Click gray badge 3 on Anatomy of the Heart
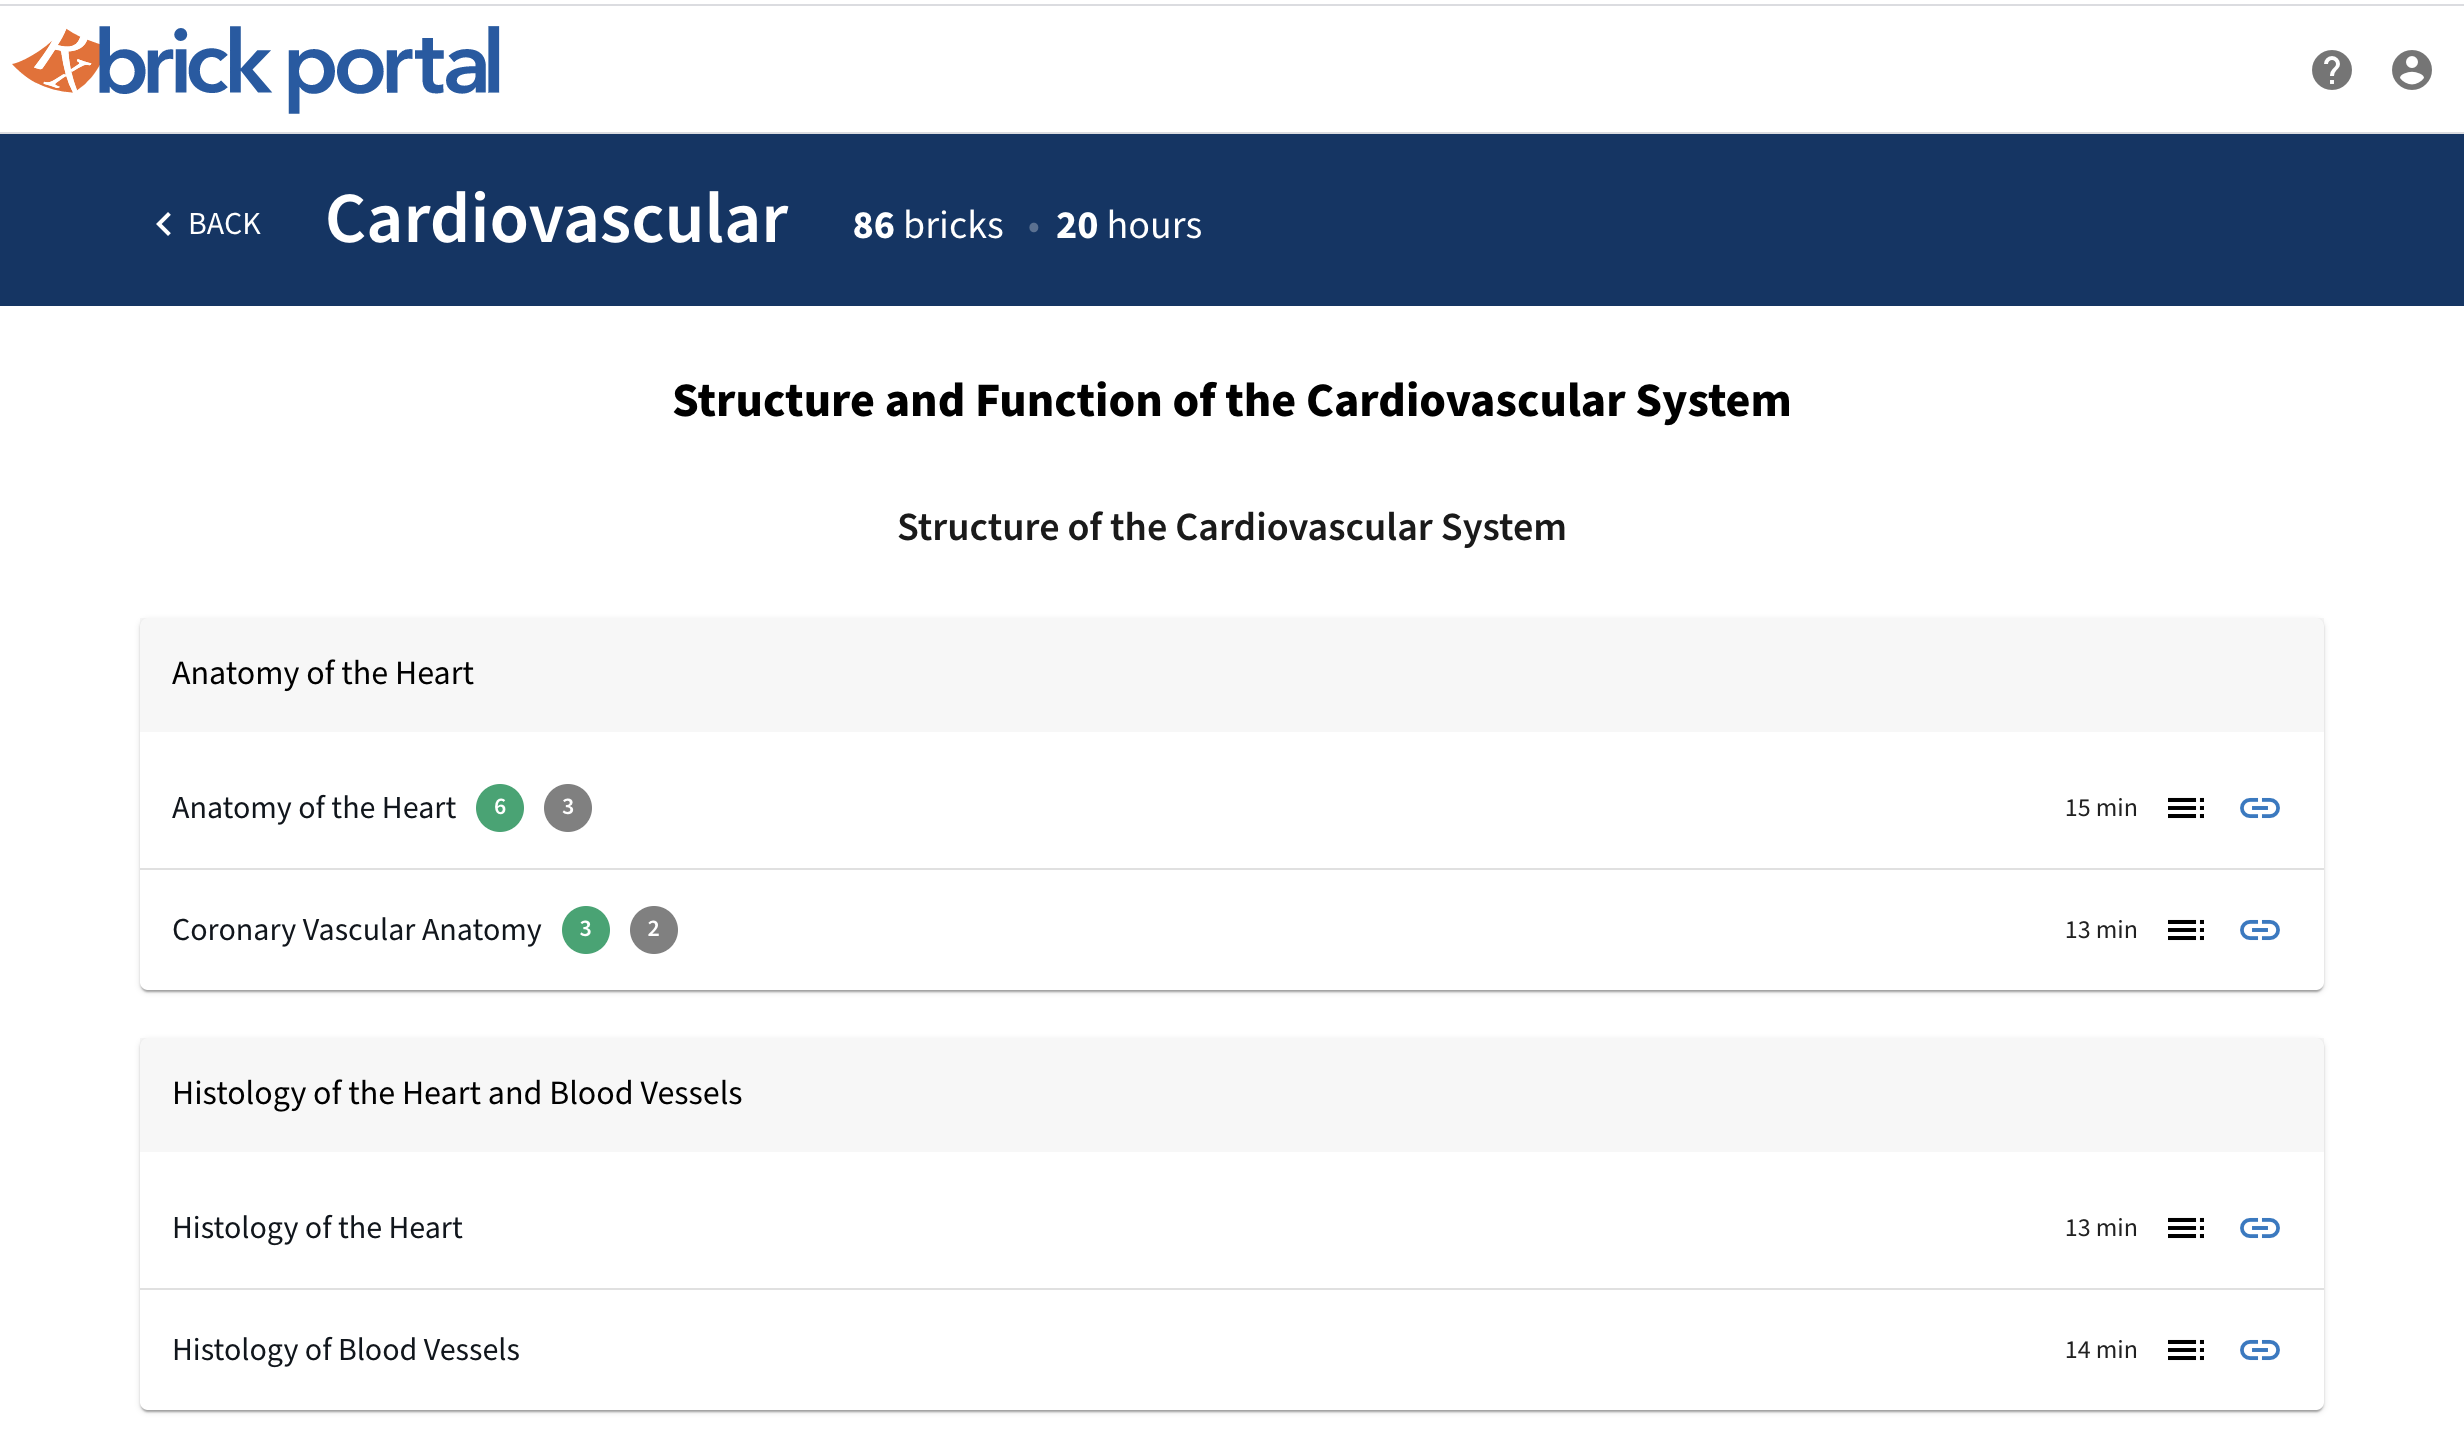 pyautogui.click(x=568, y=808)
